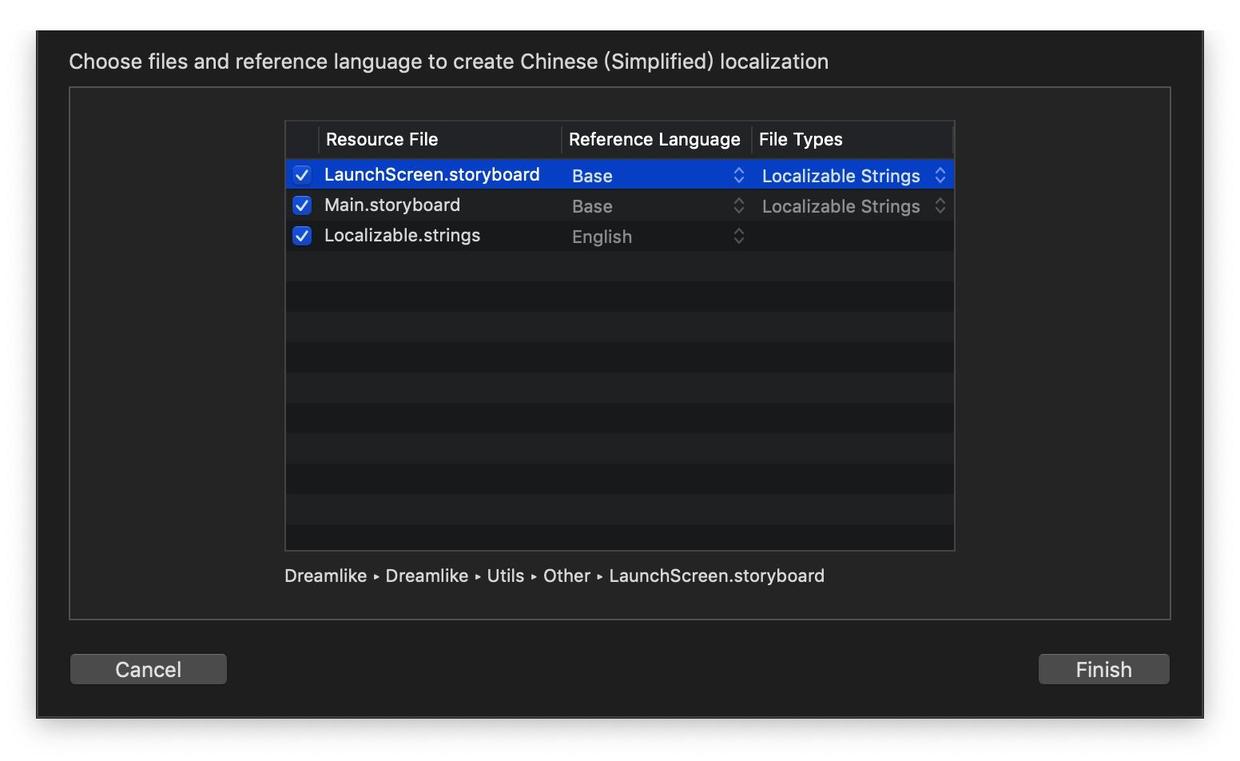Screen dimensions: 1240x761
Task: Click LaunchScreen.storyboard in the path bar
Action: pyautogui.click(x=716, y=576)
